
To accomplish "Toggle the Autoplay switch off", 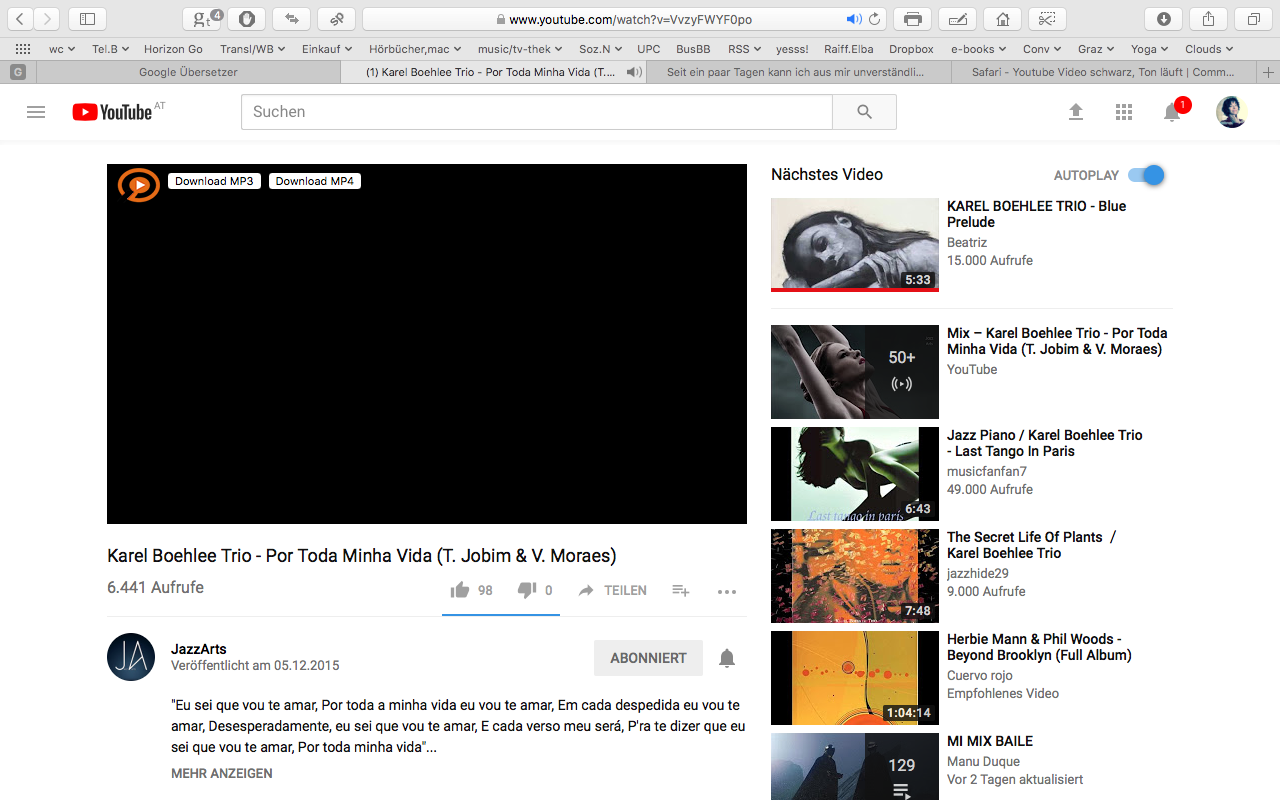I will pos(1146,175).
